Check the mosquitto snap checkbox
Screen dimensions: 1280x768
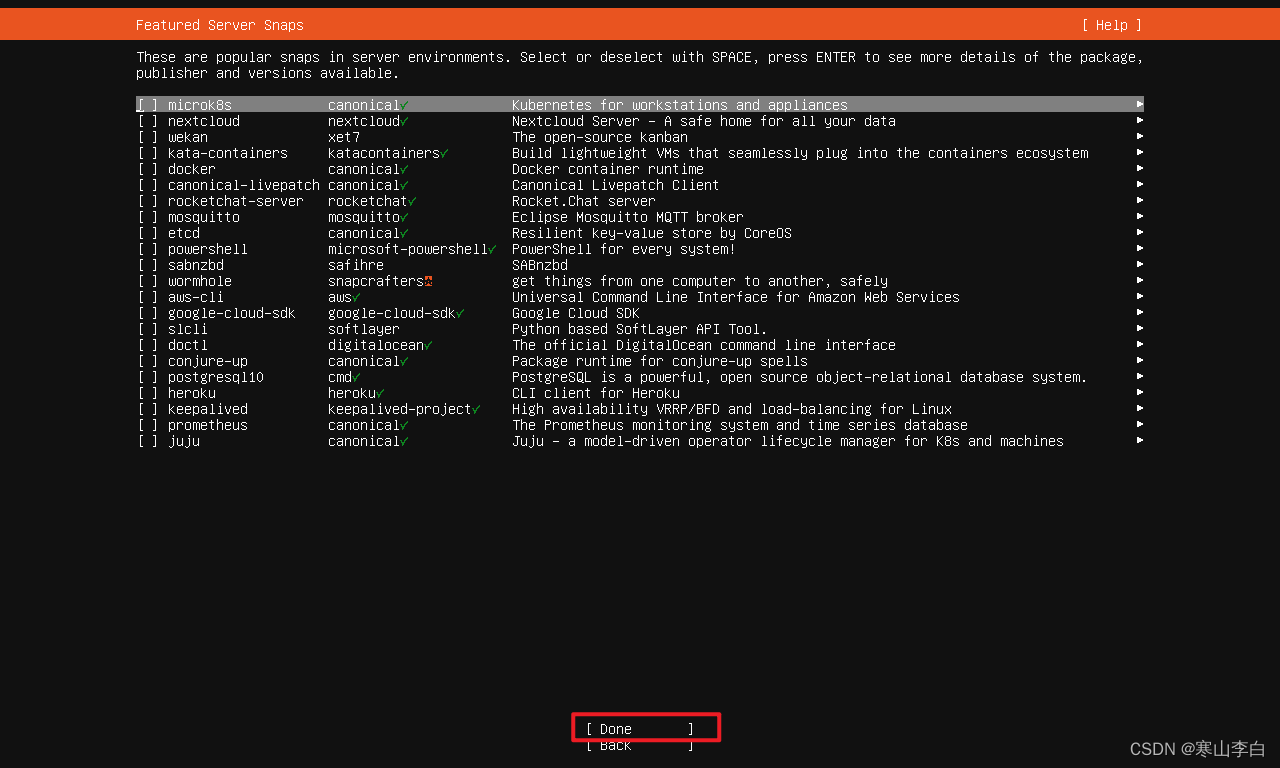(x=148, y=217)
